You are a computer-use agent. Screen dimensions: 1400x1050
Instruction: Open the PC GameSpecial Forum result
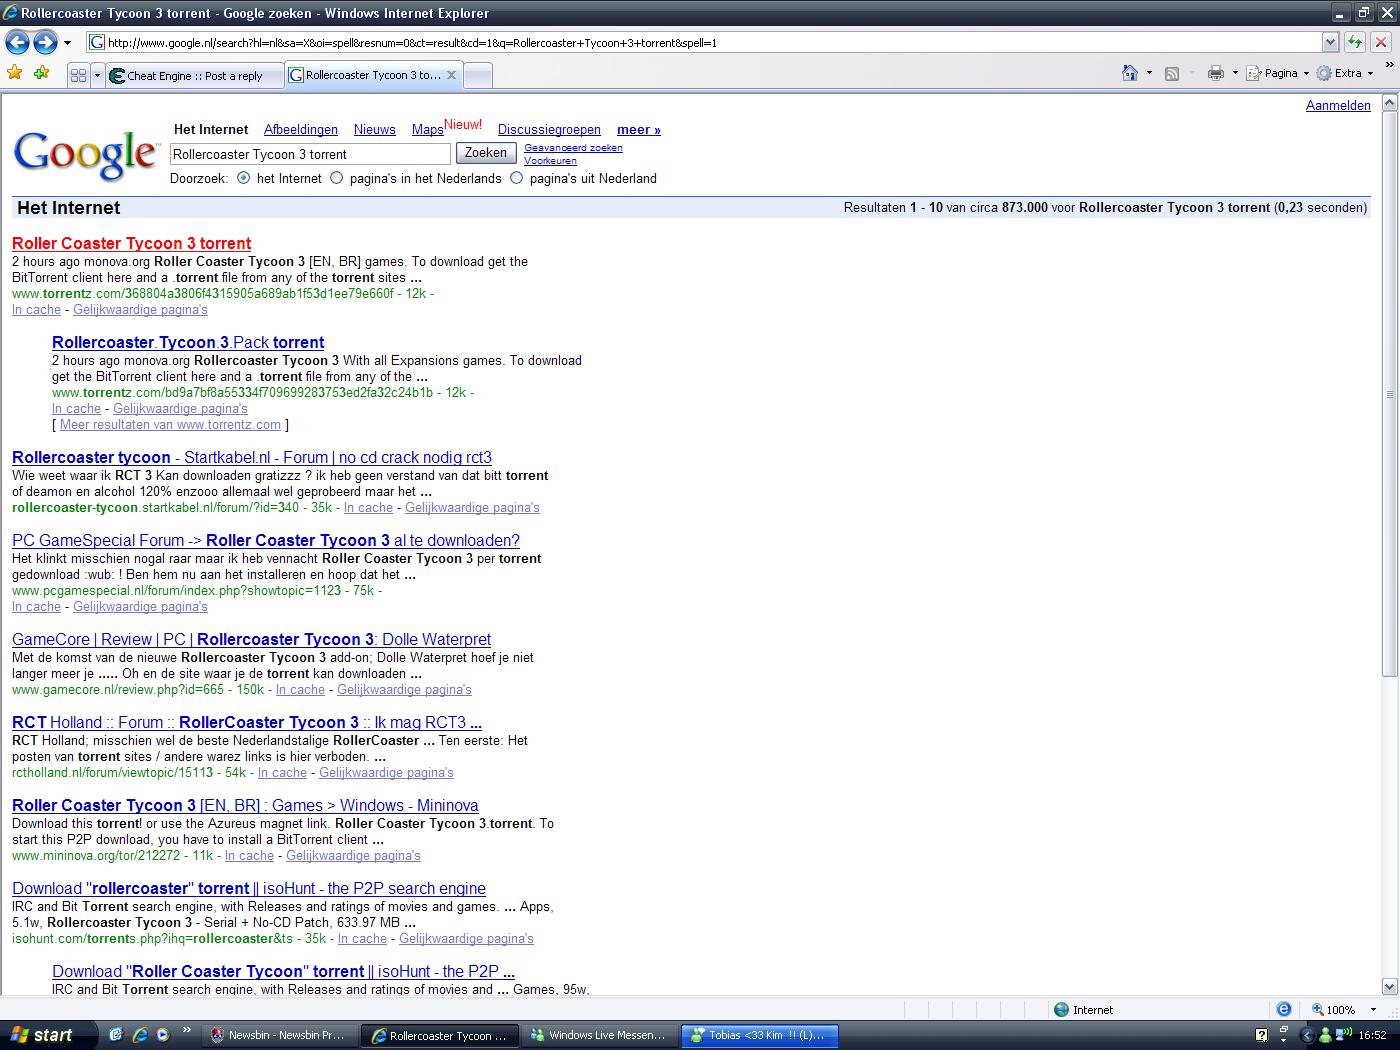(266, 540)
